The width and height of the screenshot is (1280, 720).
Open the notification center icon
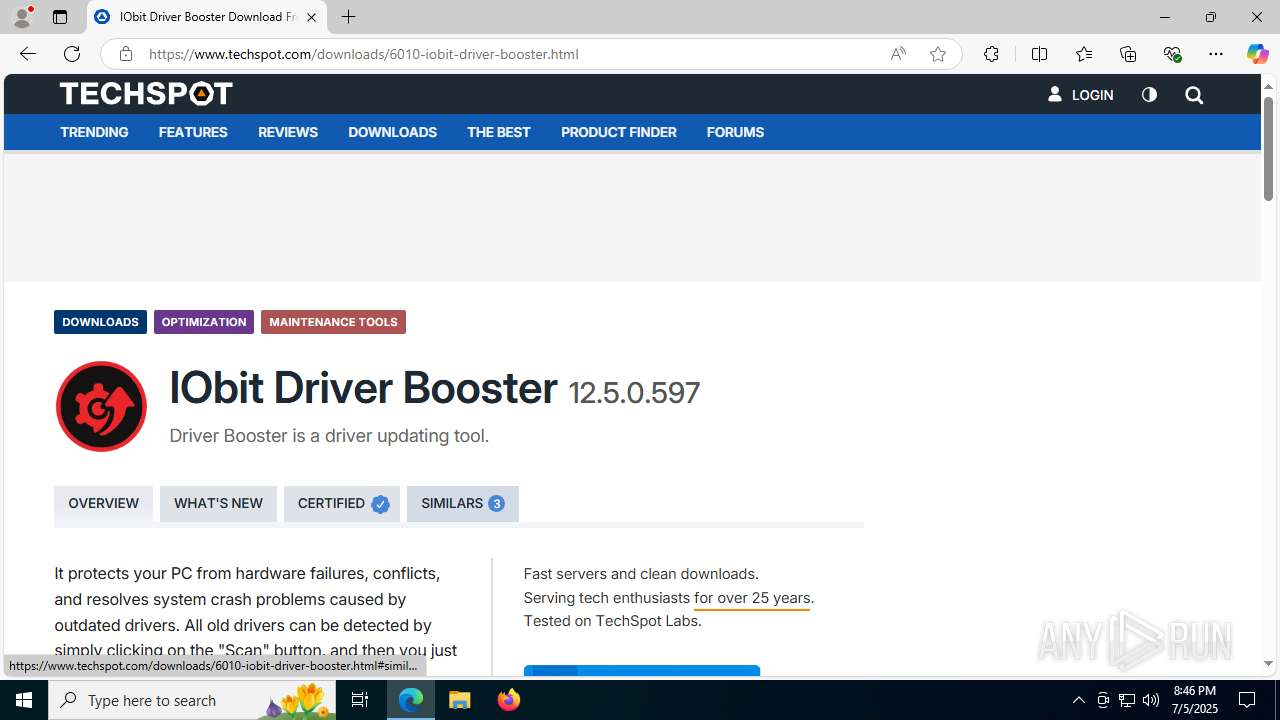1248,700
